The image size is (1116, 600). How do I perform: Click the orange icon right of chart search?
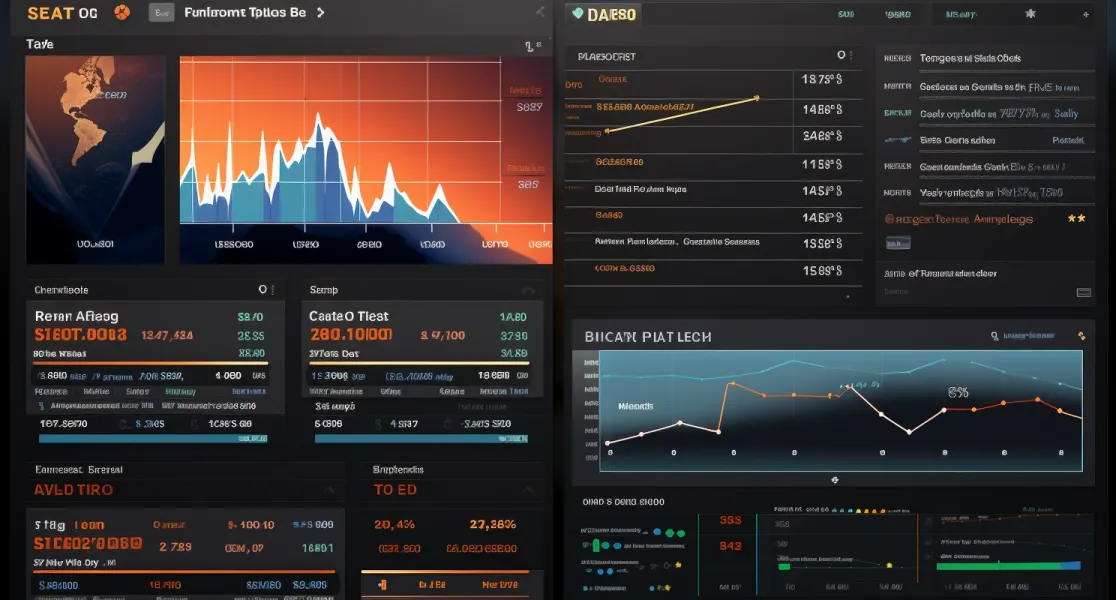[1081, 336]
